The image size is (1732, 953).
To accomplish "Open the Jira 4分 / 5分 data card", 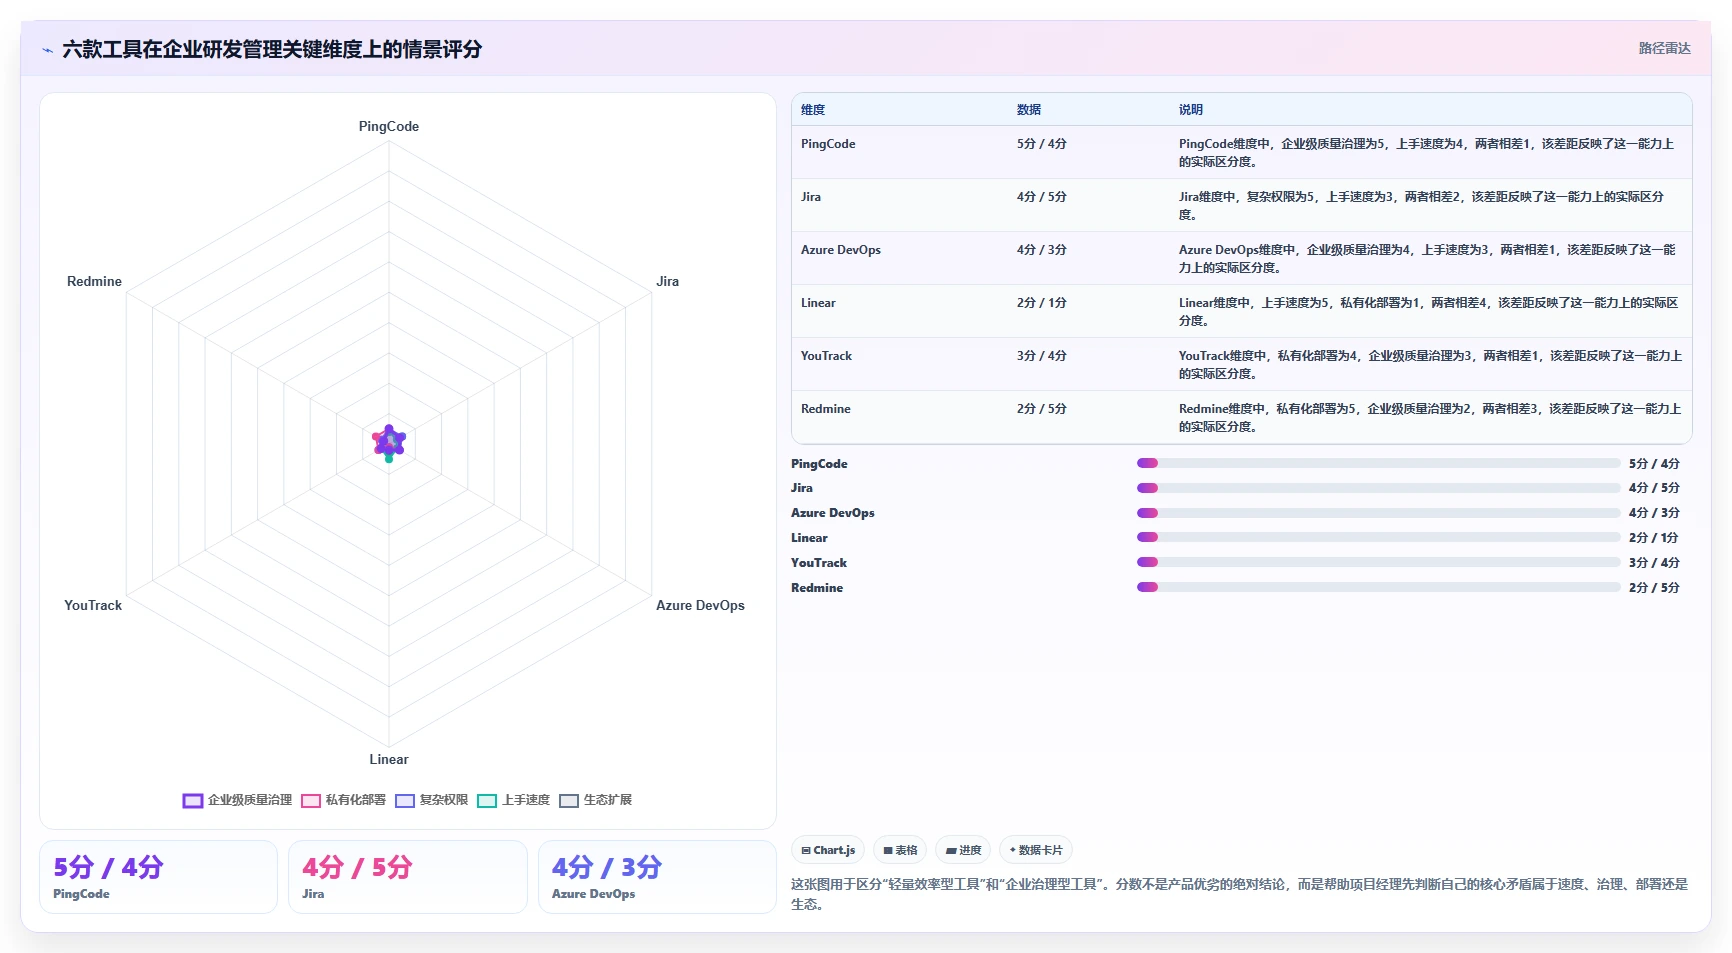I will [x=408, y=877].
